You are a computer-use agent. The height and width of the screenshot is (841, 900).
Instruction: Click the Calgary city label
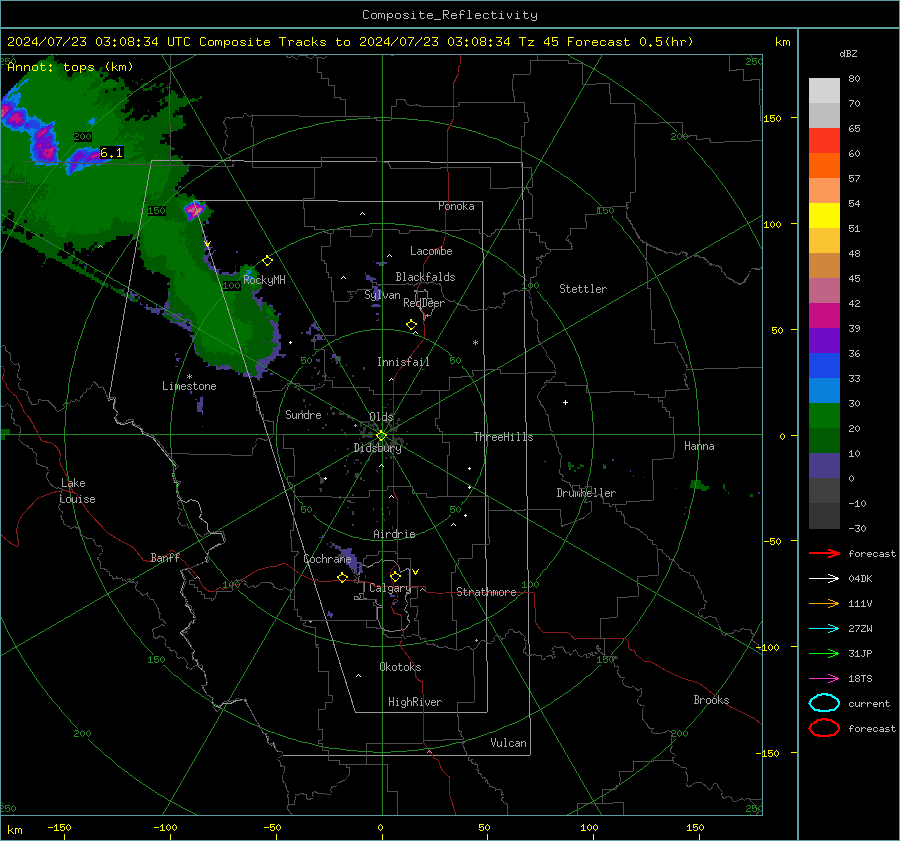(390, 588)
